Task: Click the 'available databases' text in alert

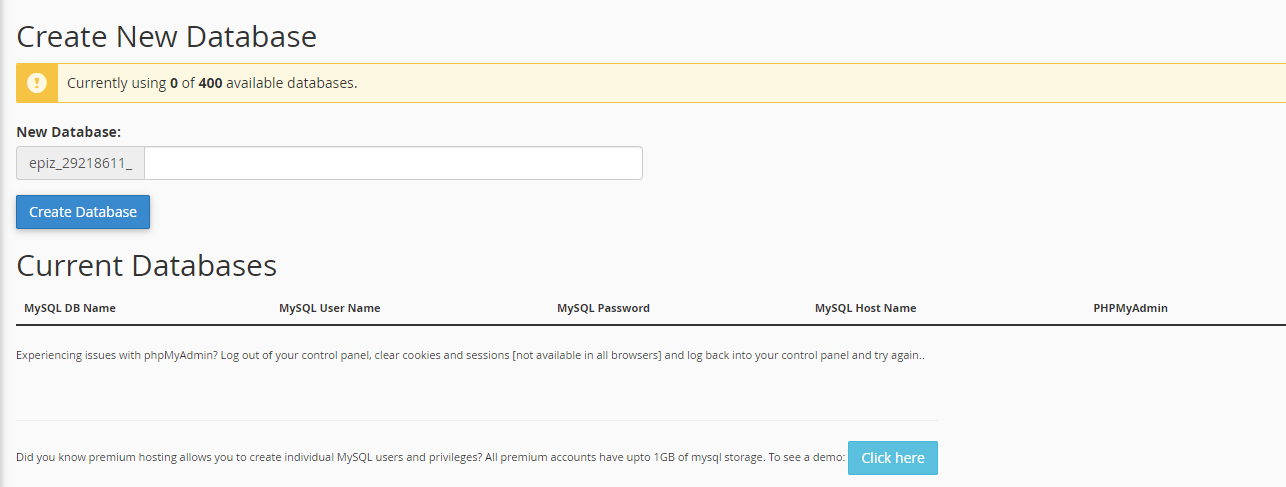Action: [x=290, y=83]
